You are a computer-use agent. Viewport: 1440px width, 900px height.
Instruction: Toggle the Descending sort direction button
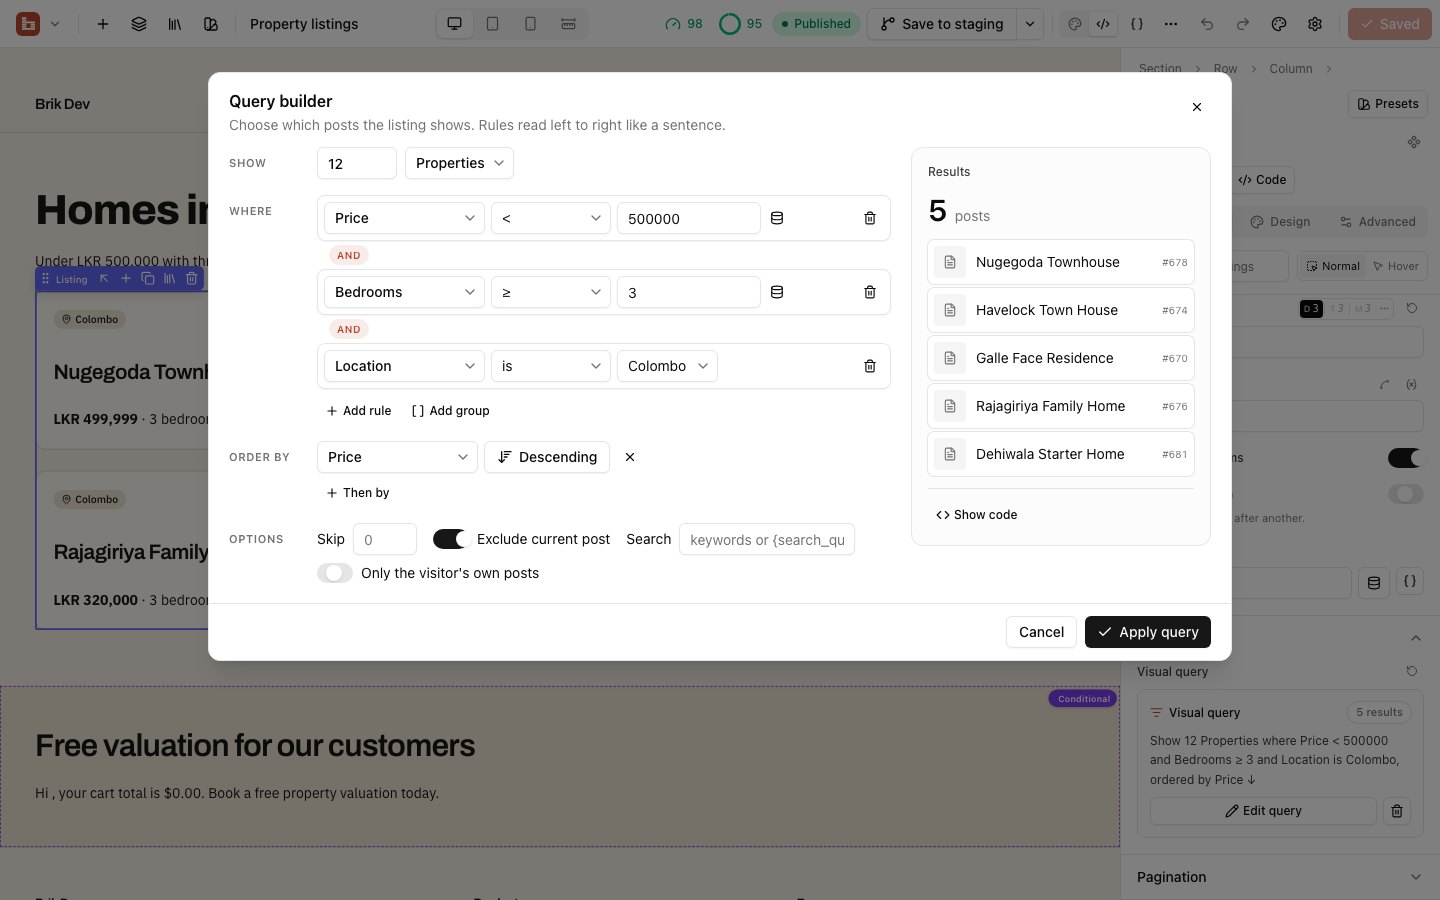tap(547, 457)
